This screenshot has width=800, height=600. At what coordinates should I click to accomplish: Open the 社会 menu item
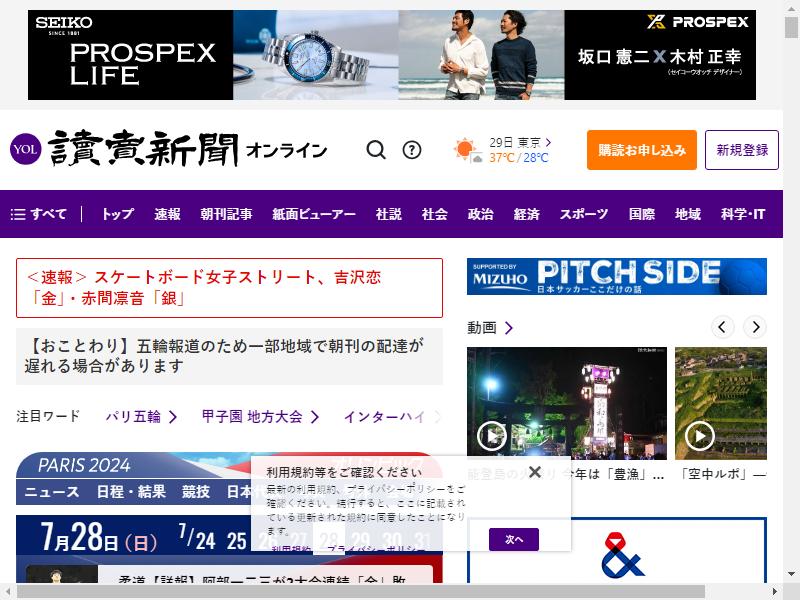pyautogui.click(x=435, y=214)
